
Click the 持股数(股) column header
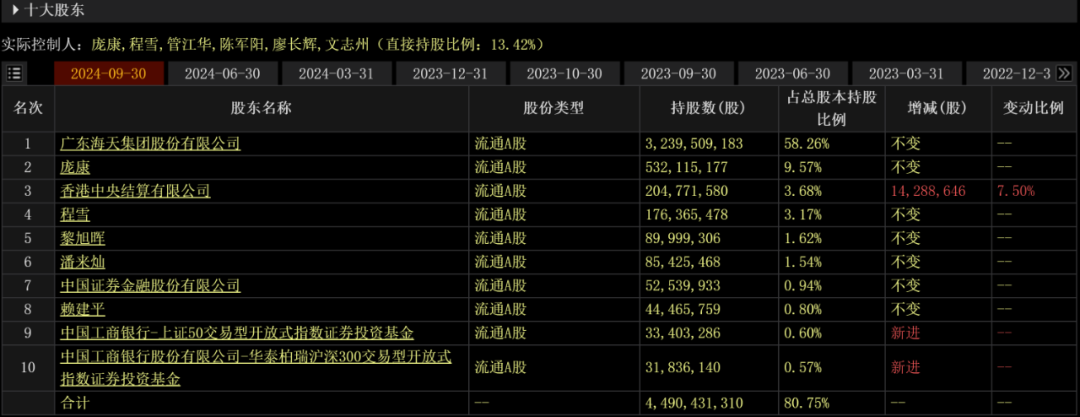[709, 108]
